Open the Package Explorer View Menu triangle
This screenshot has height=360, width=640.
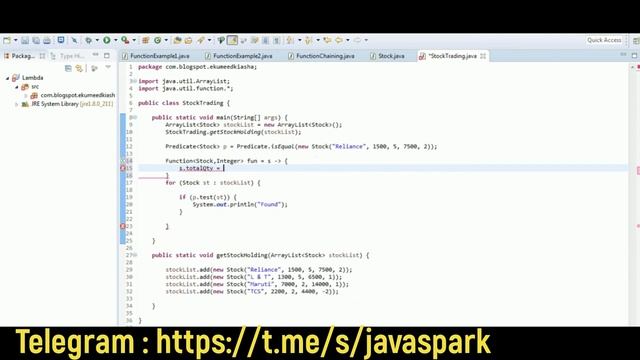pos(108,67)
